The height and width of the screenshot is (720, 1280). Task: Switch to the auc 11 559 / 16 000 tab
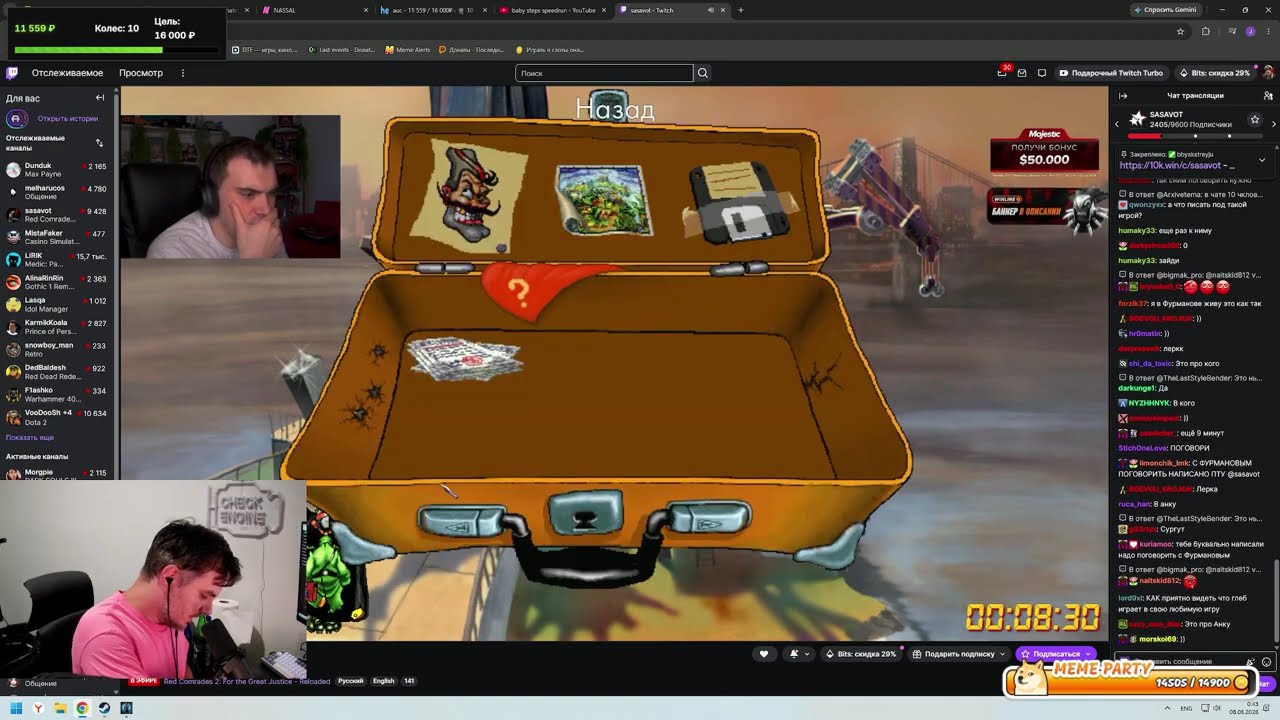click(432, 10)
